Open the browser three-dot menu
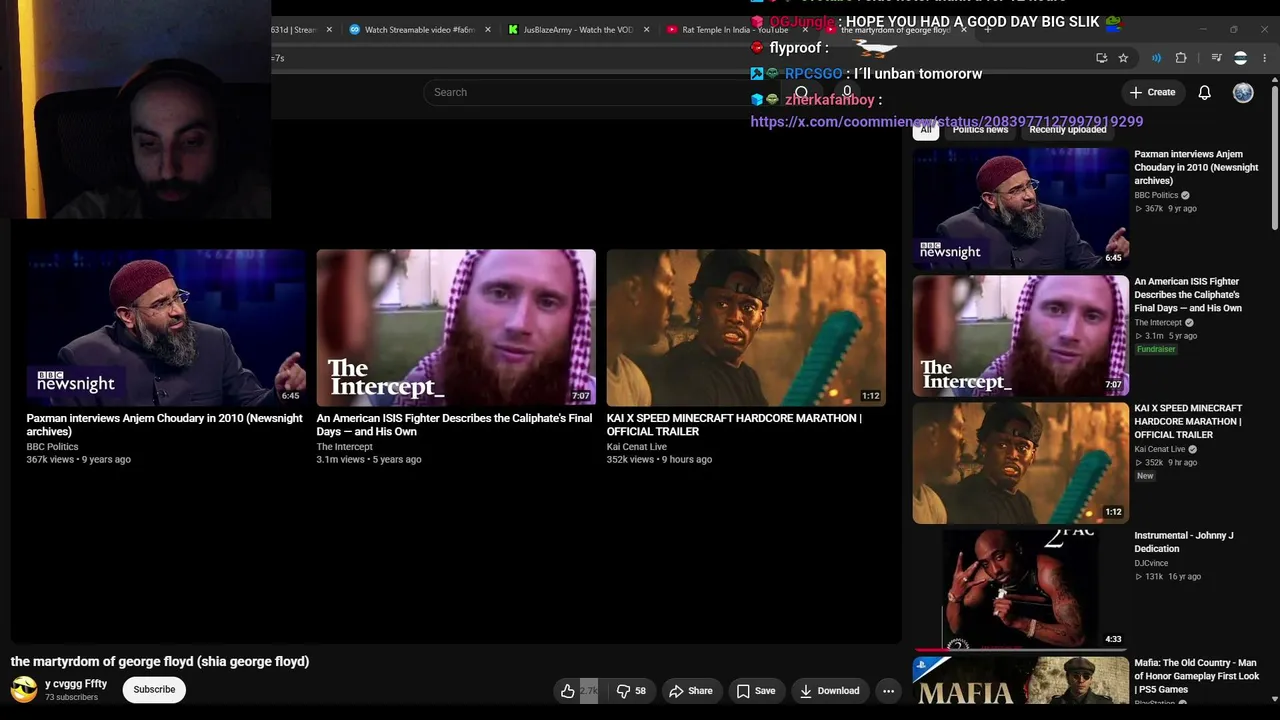The width and height of the screenshot is (1280, 720). [1265, 58]
